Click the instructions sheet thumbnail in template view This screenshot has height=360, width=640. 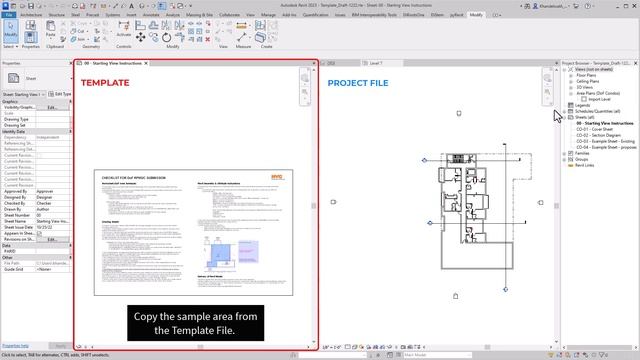193,233
